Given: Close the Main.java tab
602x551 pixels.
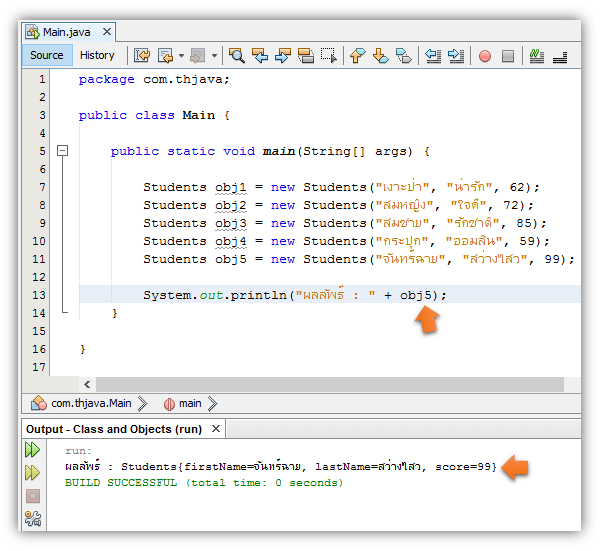Looking at the screenshot, I should pos(107,32).
